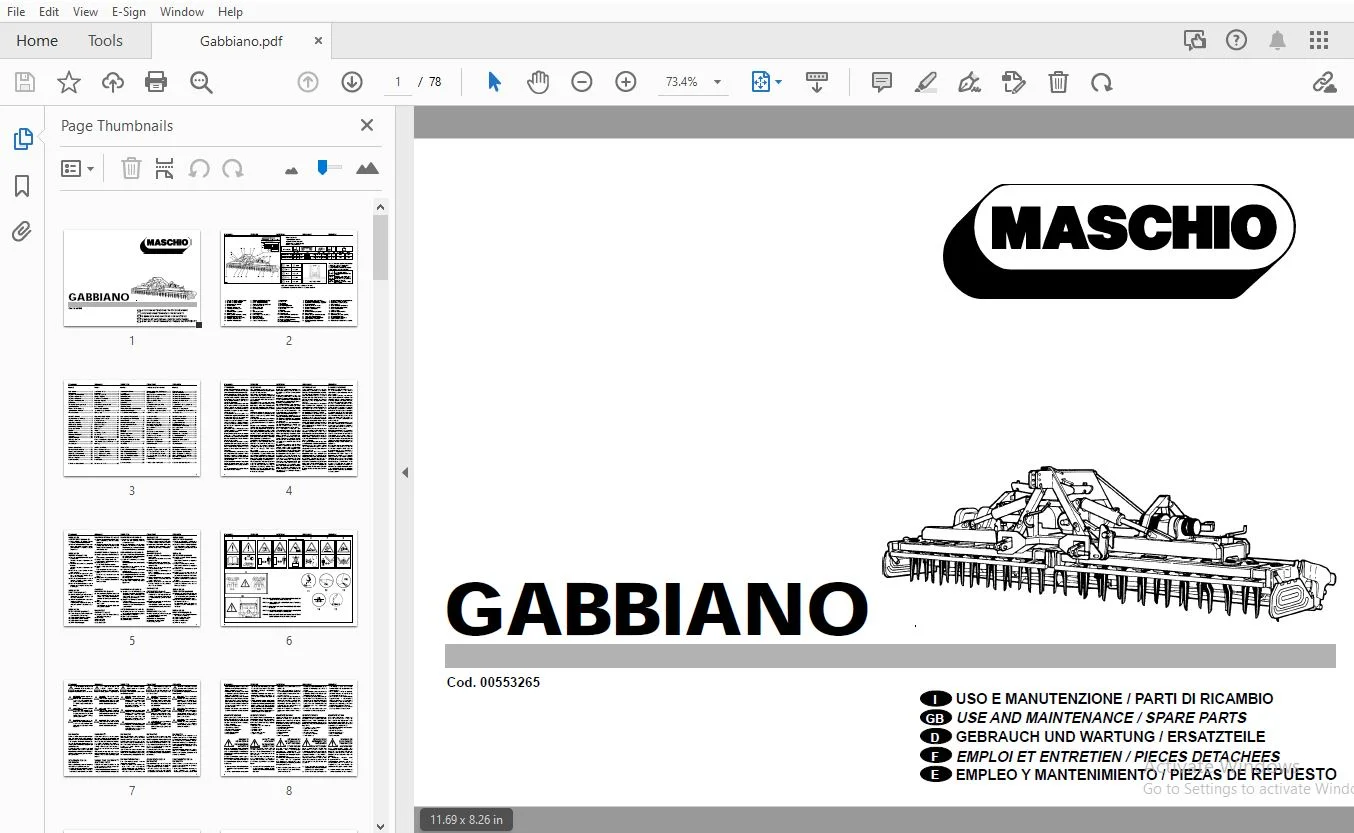
Task: Activate the Hand pan tool
Action: pyautogui.click(x=538, y=82)
